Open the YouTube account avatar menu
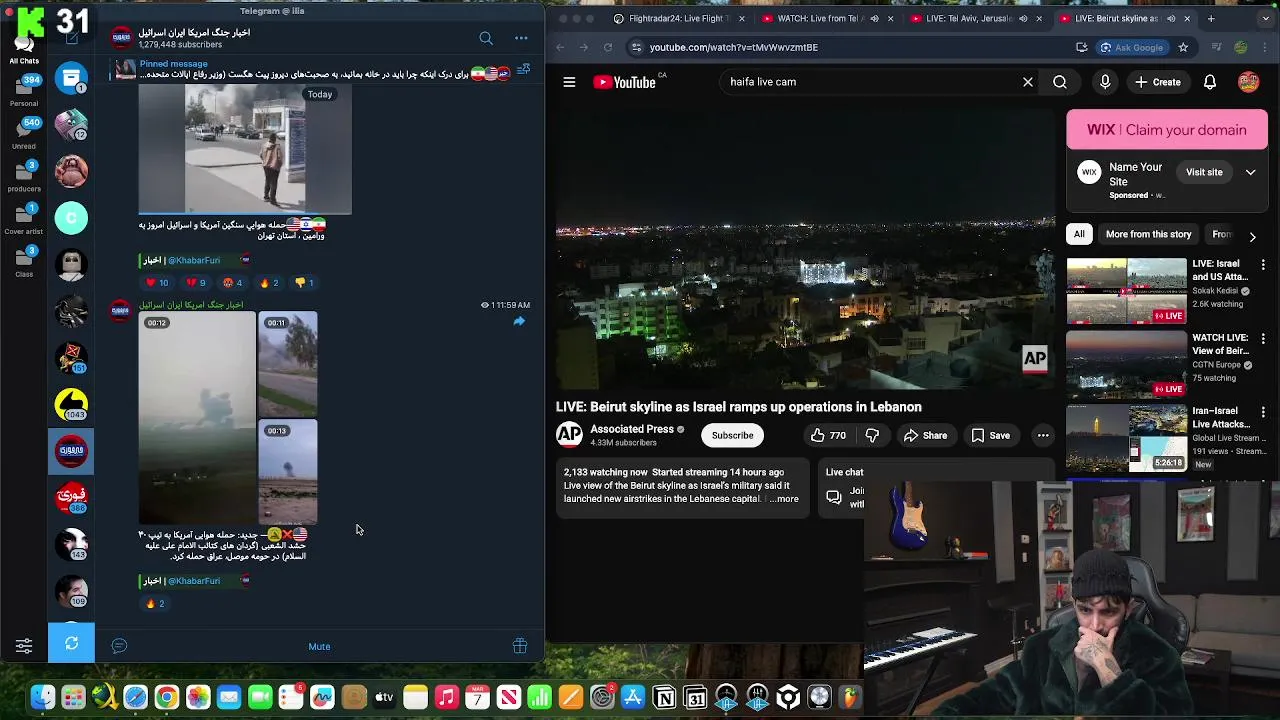 pyautogui.click(x=1249, y=82)
